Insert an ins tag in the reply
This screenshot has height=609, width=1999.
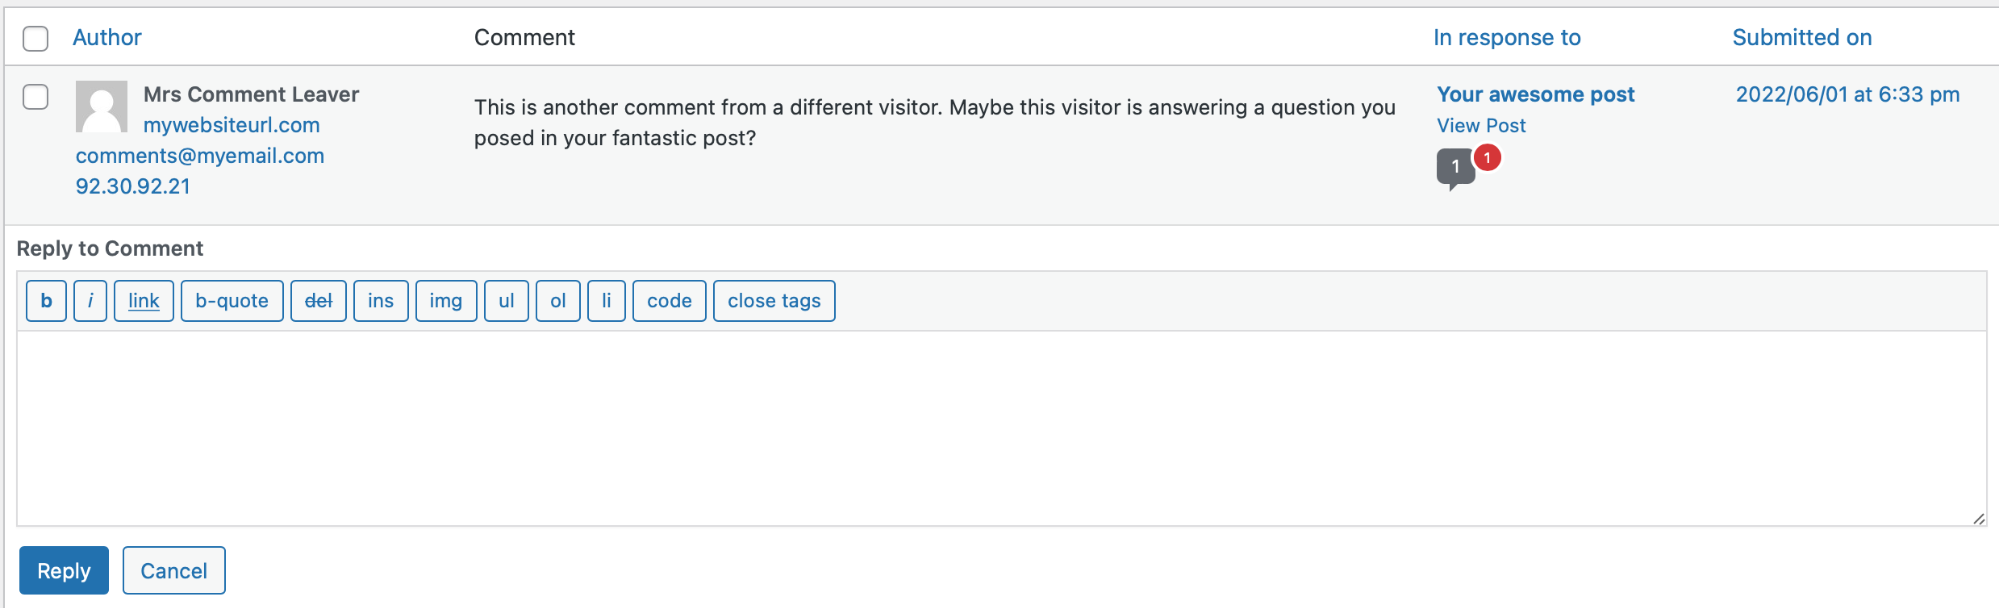coord(380,300)
